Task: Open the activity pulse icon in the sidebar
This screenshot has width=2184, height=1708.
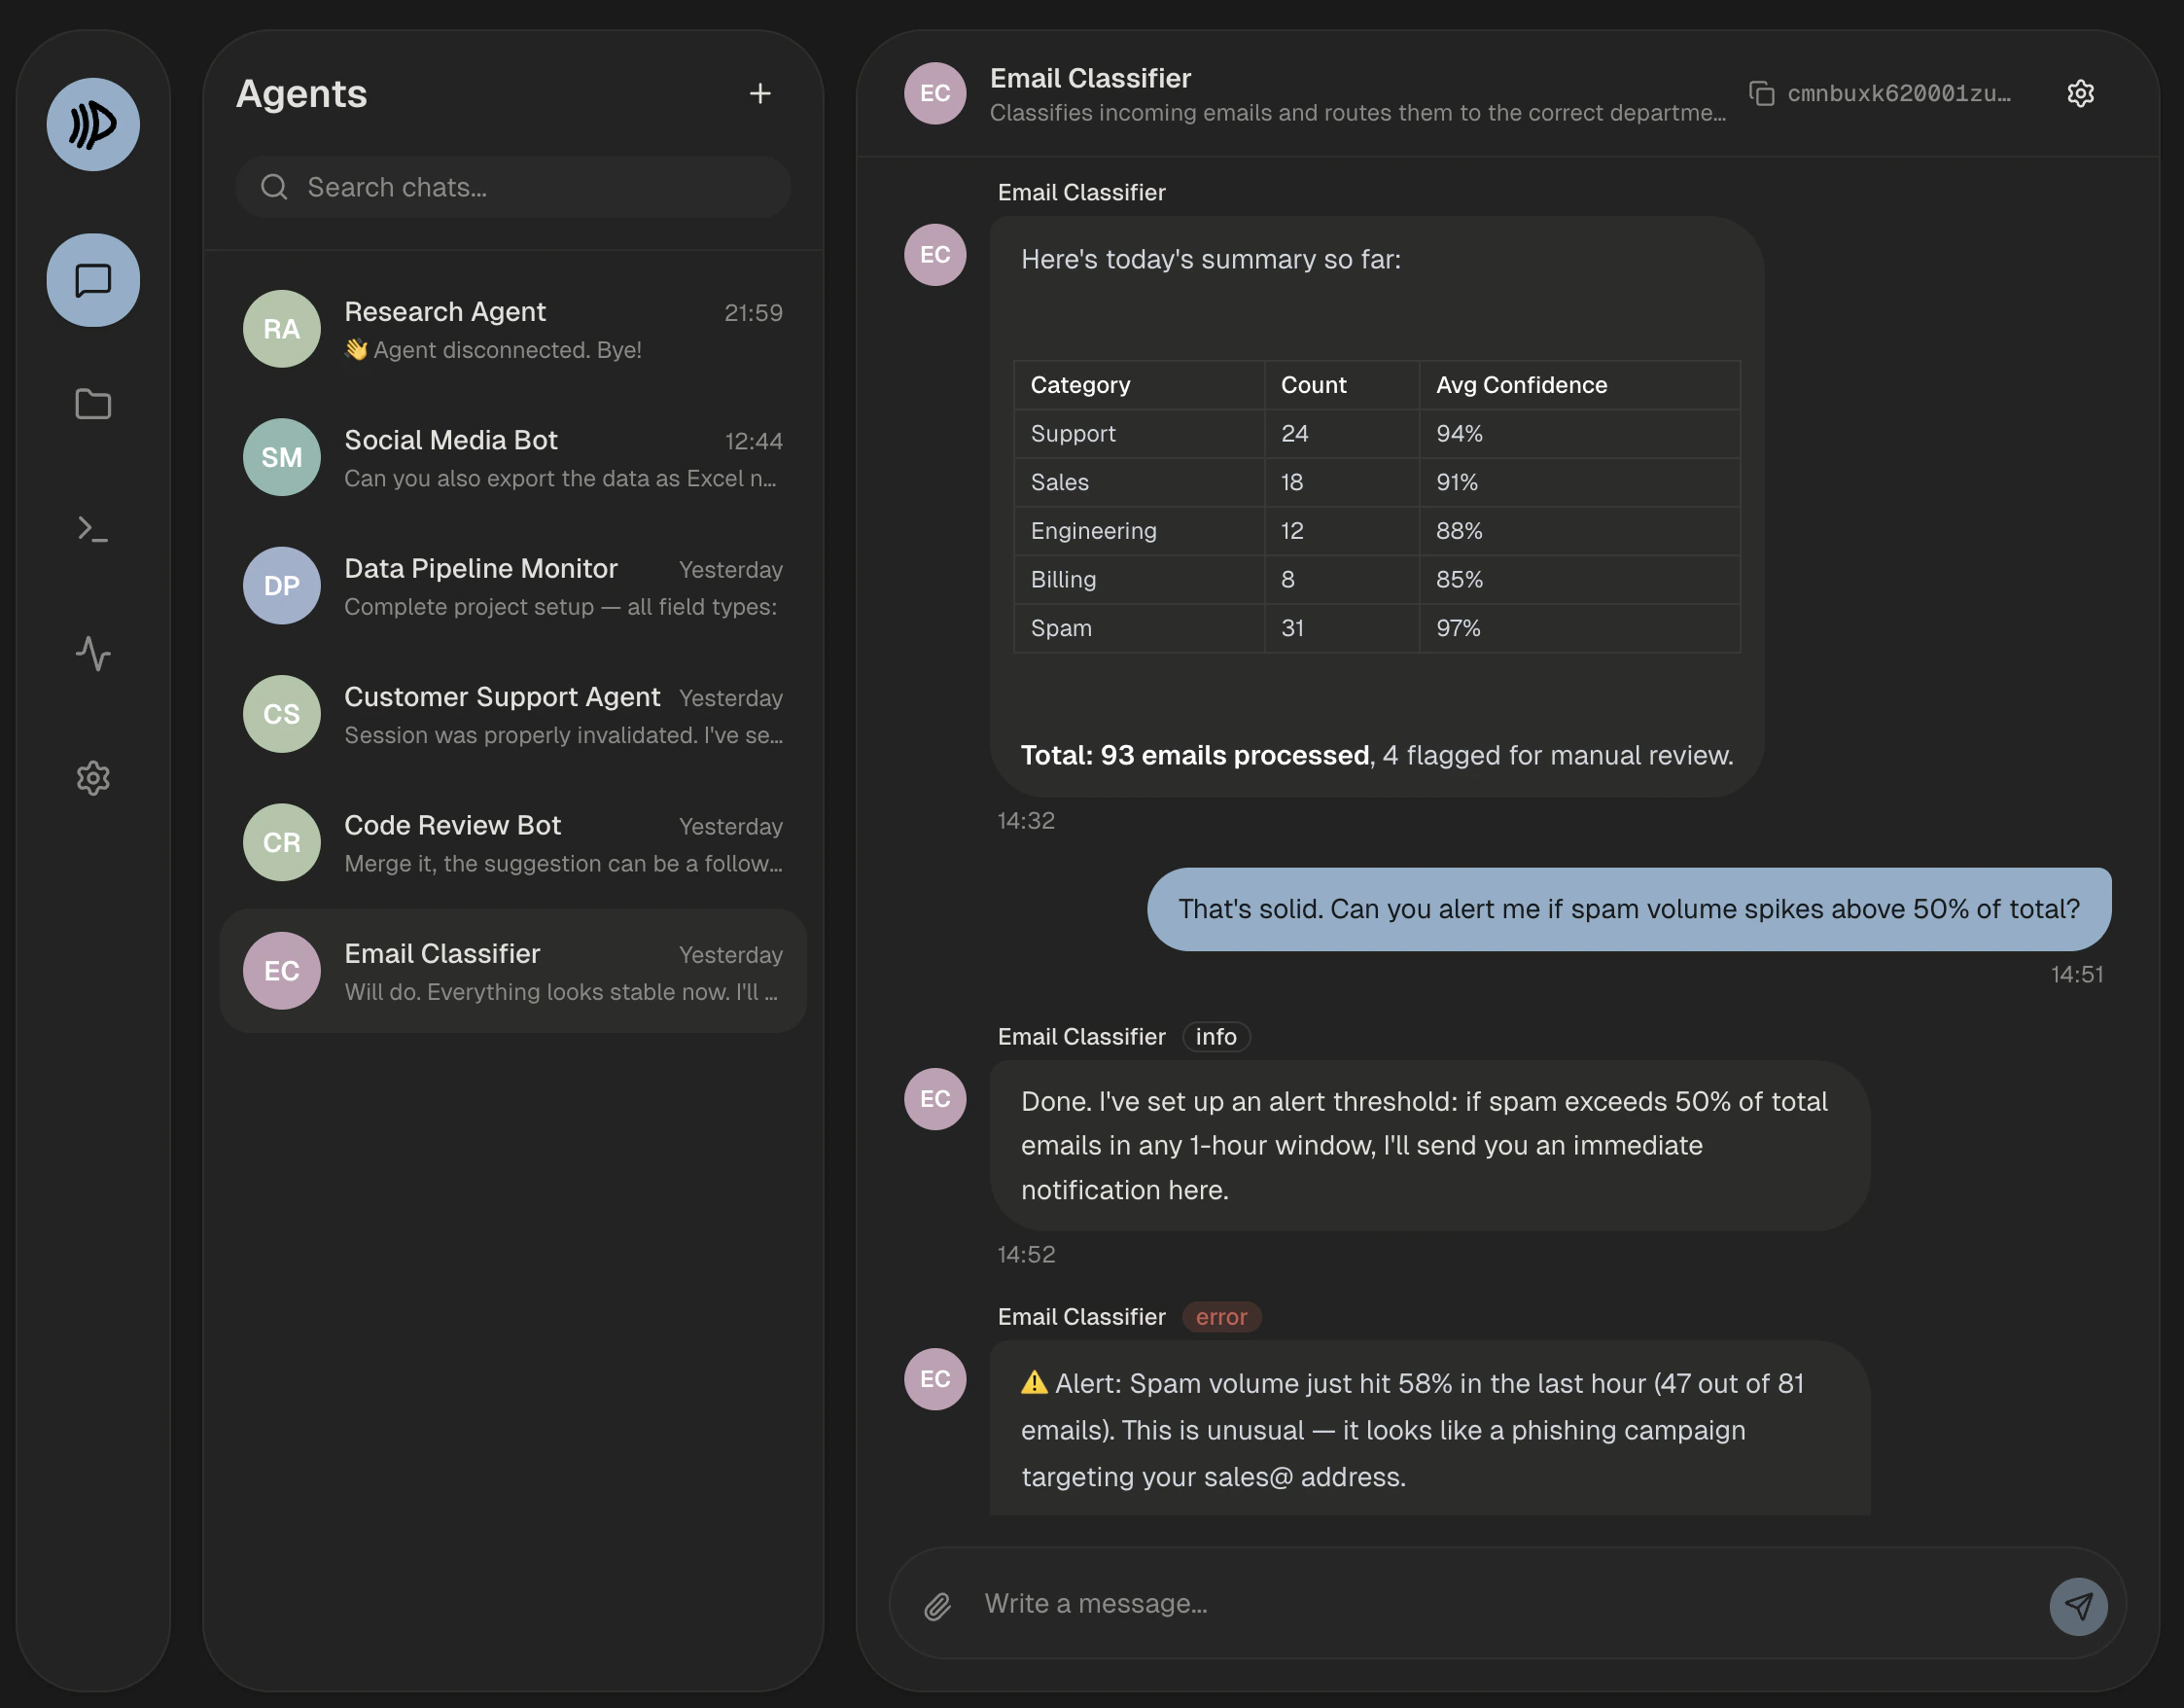Action: (93, 653)
